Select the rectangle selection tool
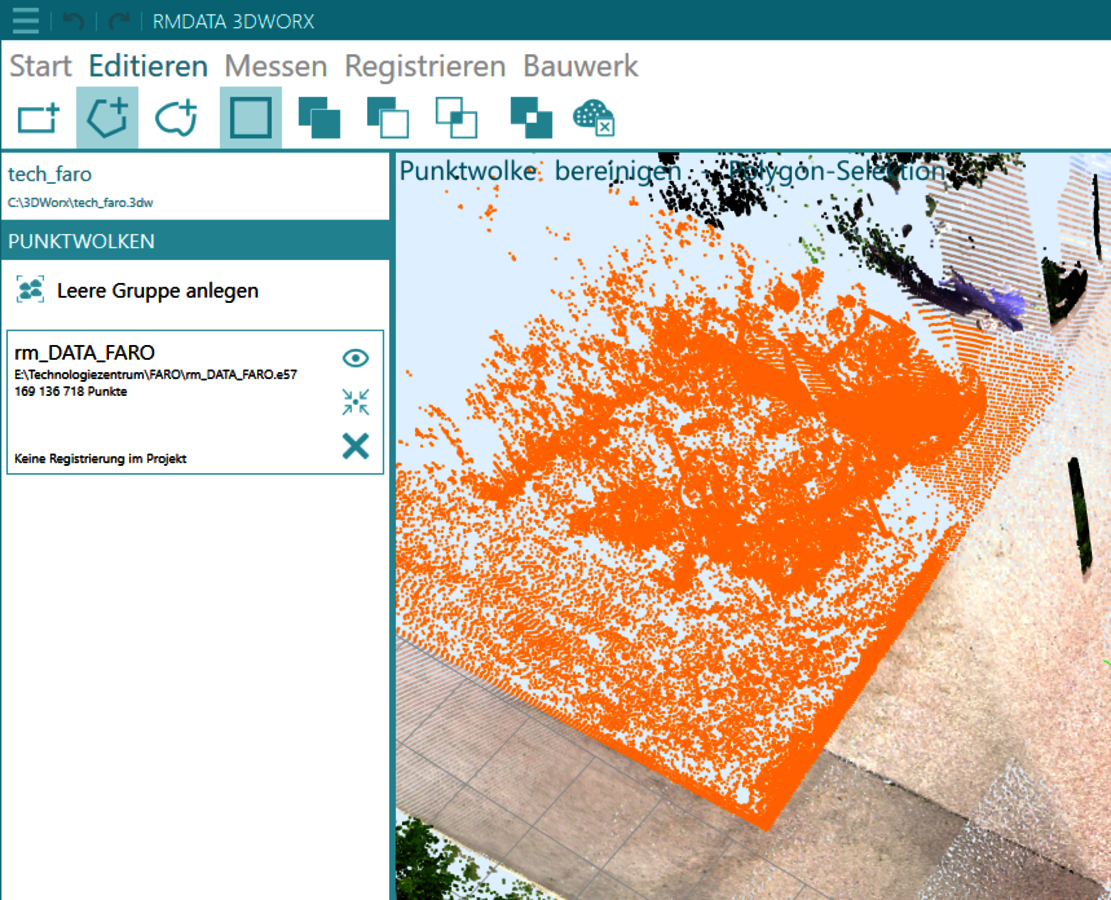Image resolution: width=1111 pixels, height=900 pixels. [39, 118]
